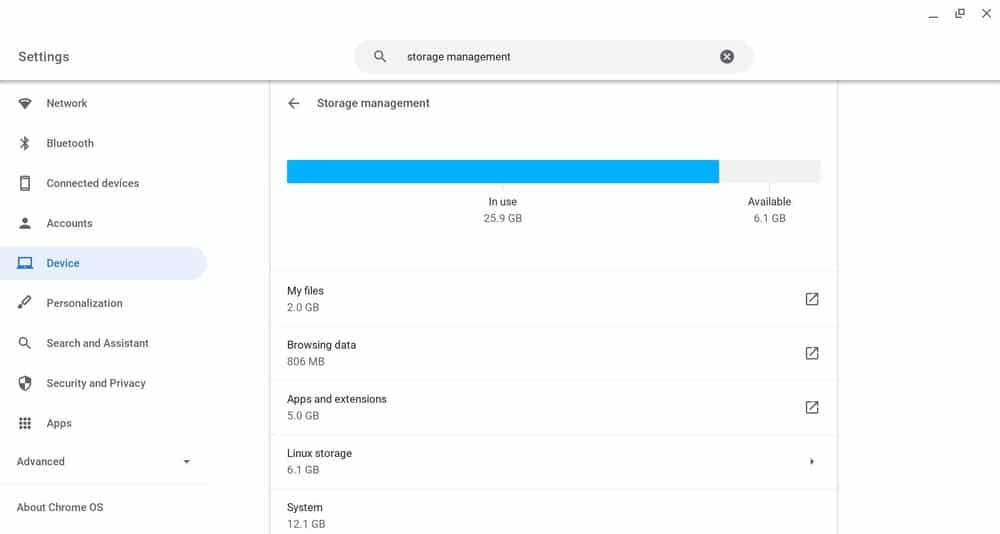The height and width of the screenshot is (534, 1000).
Task: Expand Linux storage with arrow
Action: tap(812, 461)
